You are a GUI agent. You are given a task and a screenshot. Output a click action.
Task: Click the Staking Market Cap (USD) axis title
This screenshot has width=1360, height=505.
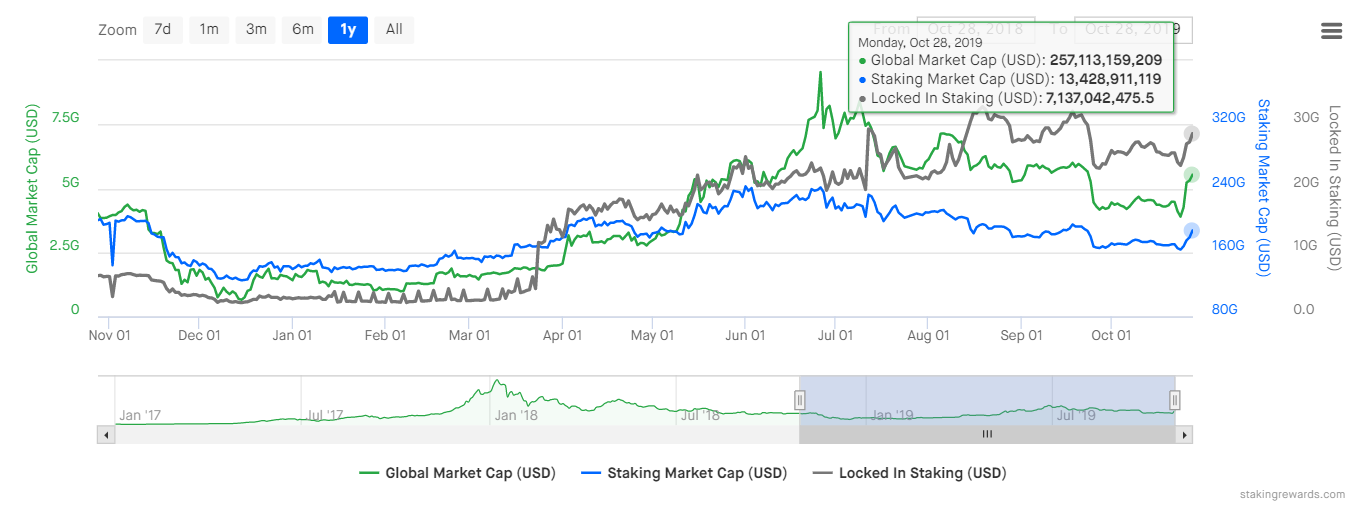[1264, 189]
